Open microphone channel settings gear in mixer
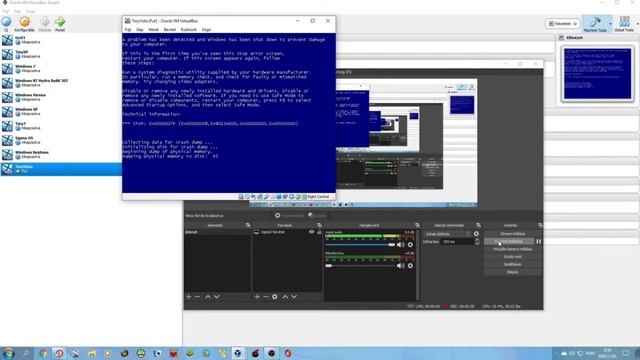The image size is (640, 360). 410,266
